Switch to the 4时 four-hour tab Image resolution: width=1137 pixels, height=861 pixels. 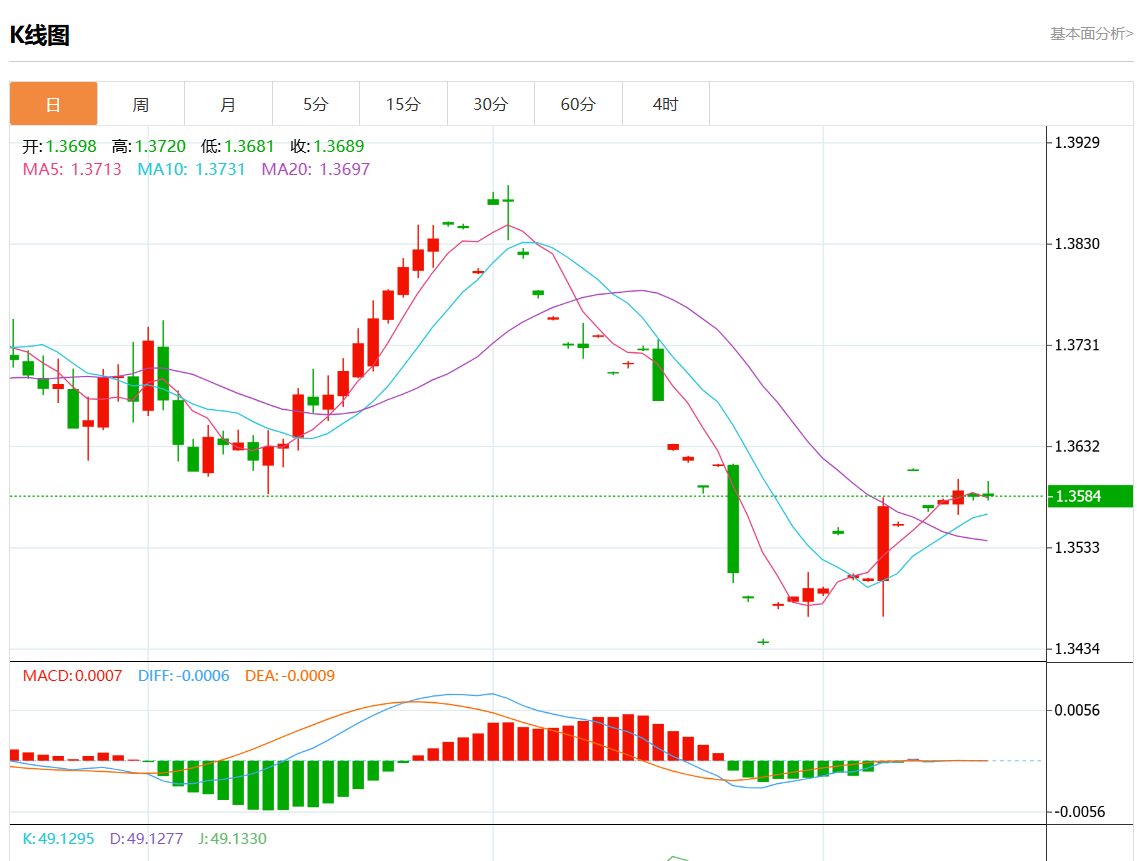pyautogui.click(x=666, y=104)
